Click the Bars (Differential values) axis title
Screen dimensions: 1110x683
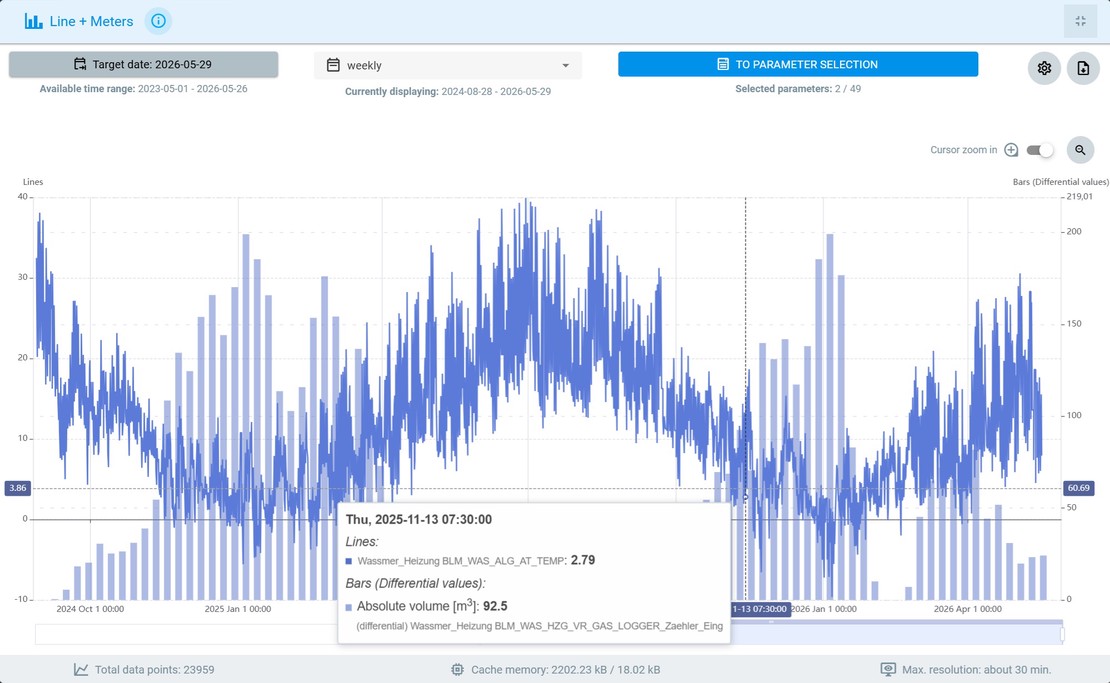[x=1060, y=182]
